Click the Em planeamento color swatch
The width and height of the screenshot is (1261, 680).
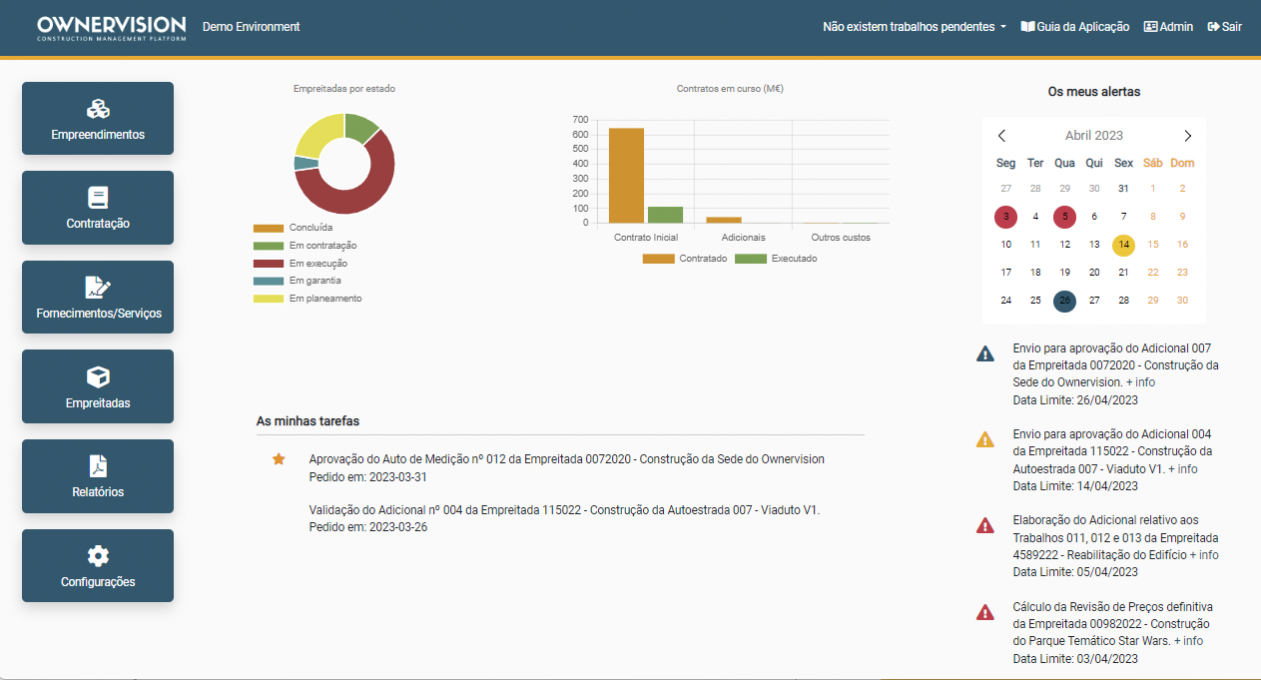(x=268, y=298)
